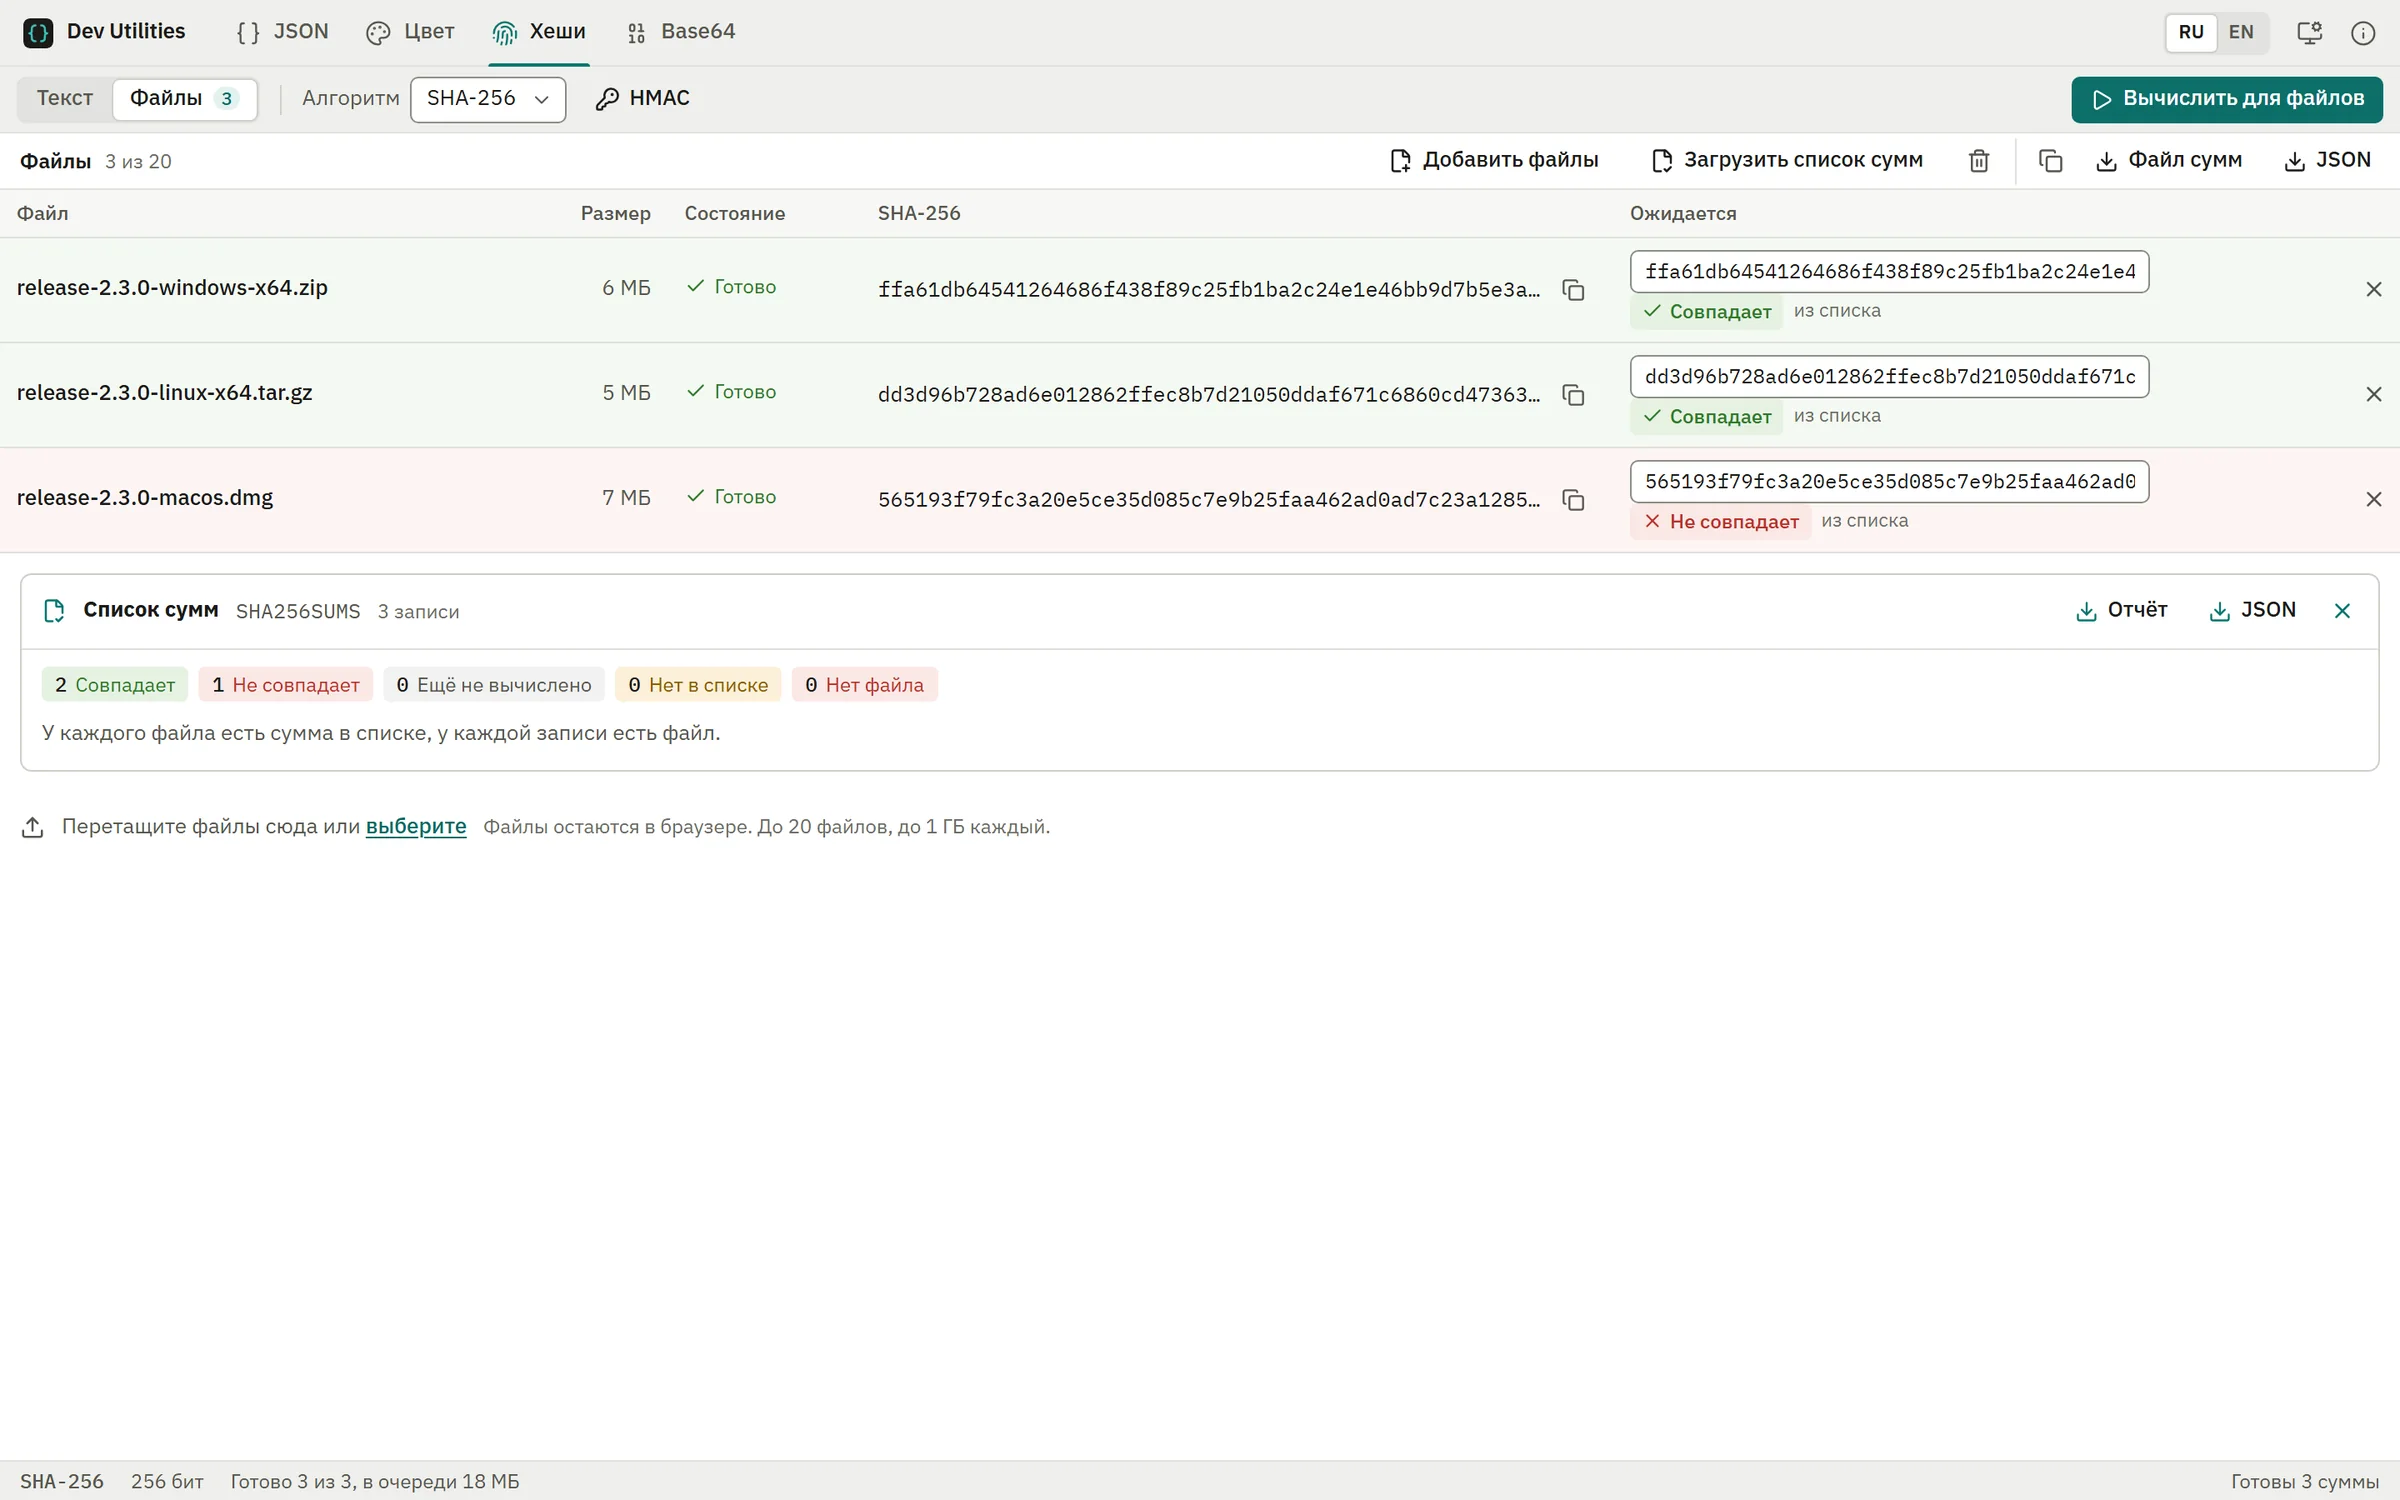Open the Цвет tab
Viewport: 2400px width, 1500px height.
[x=411, y=32]
